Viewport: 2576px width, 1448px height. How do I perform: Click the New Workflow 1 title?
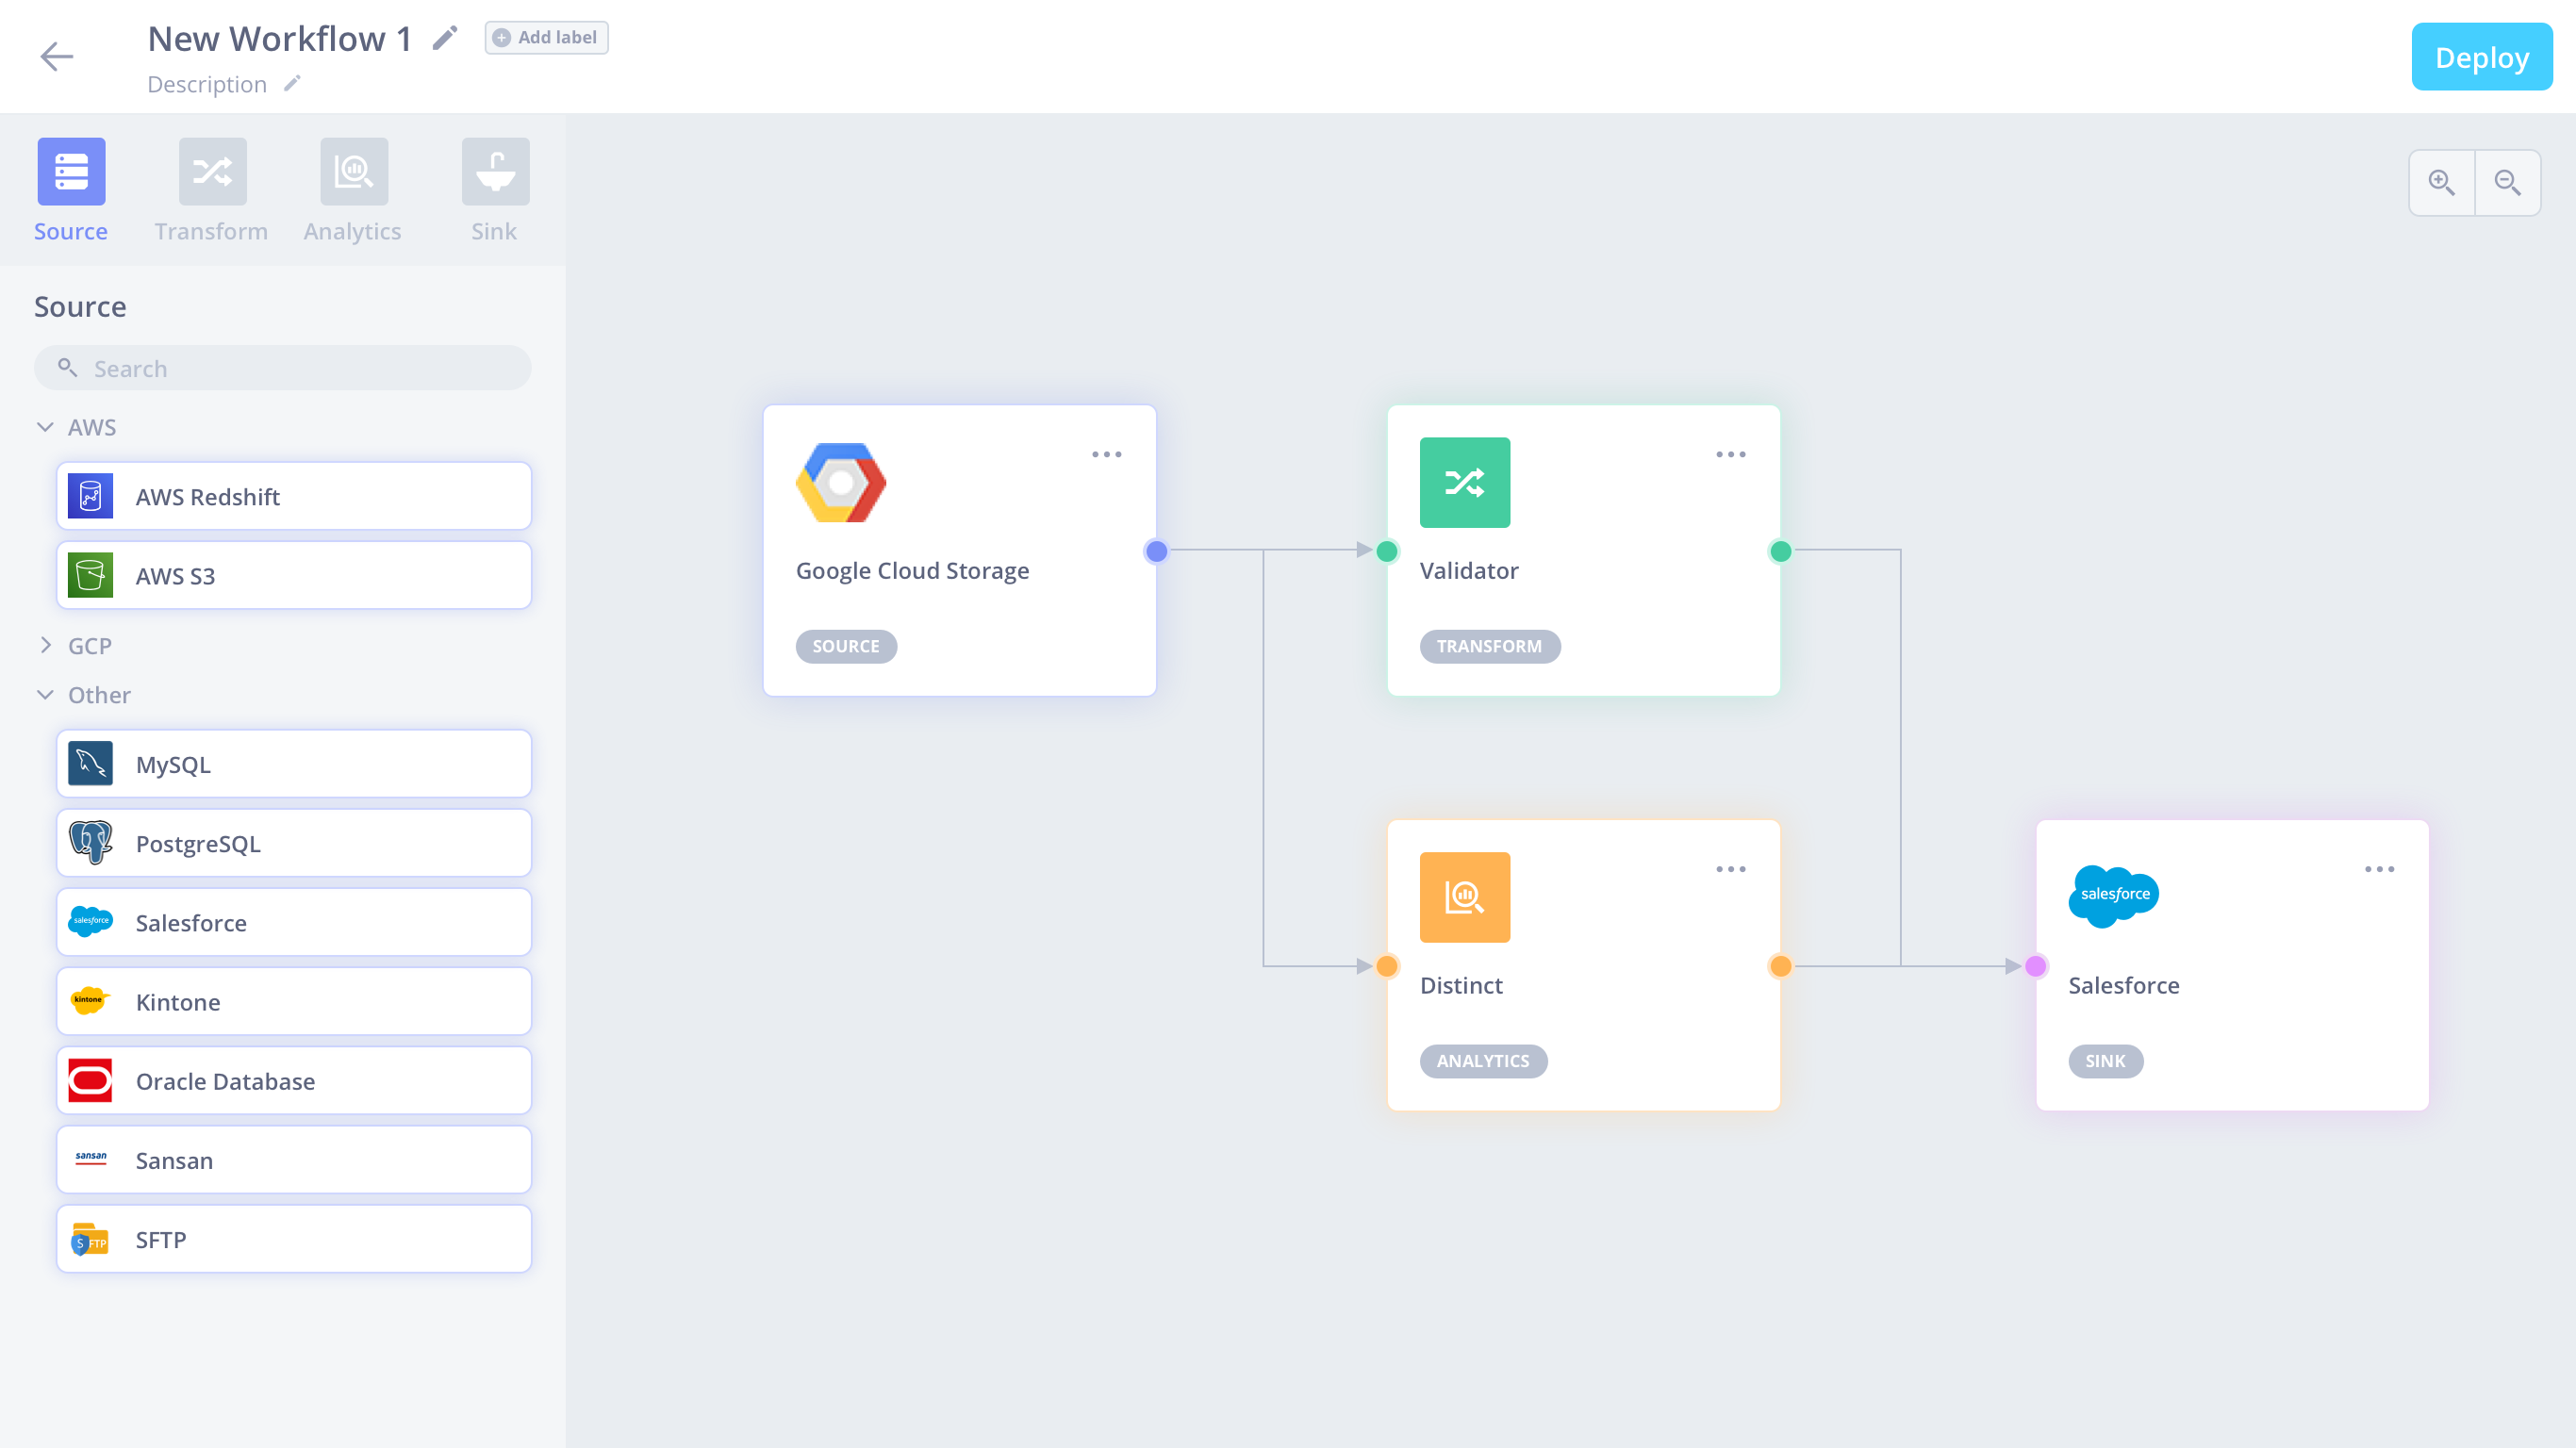pyautogui.click(x=280, y=39)
